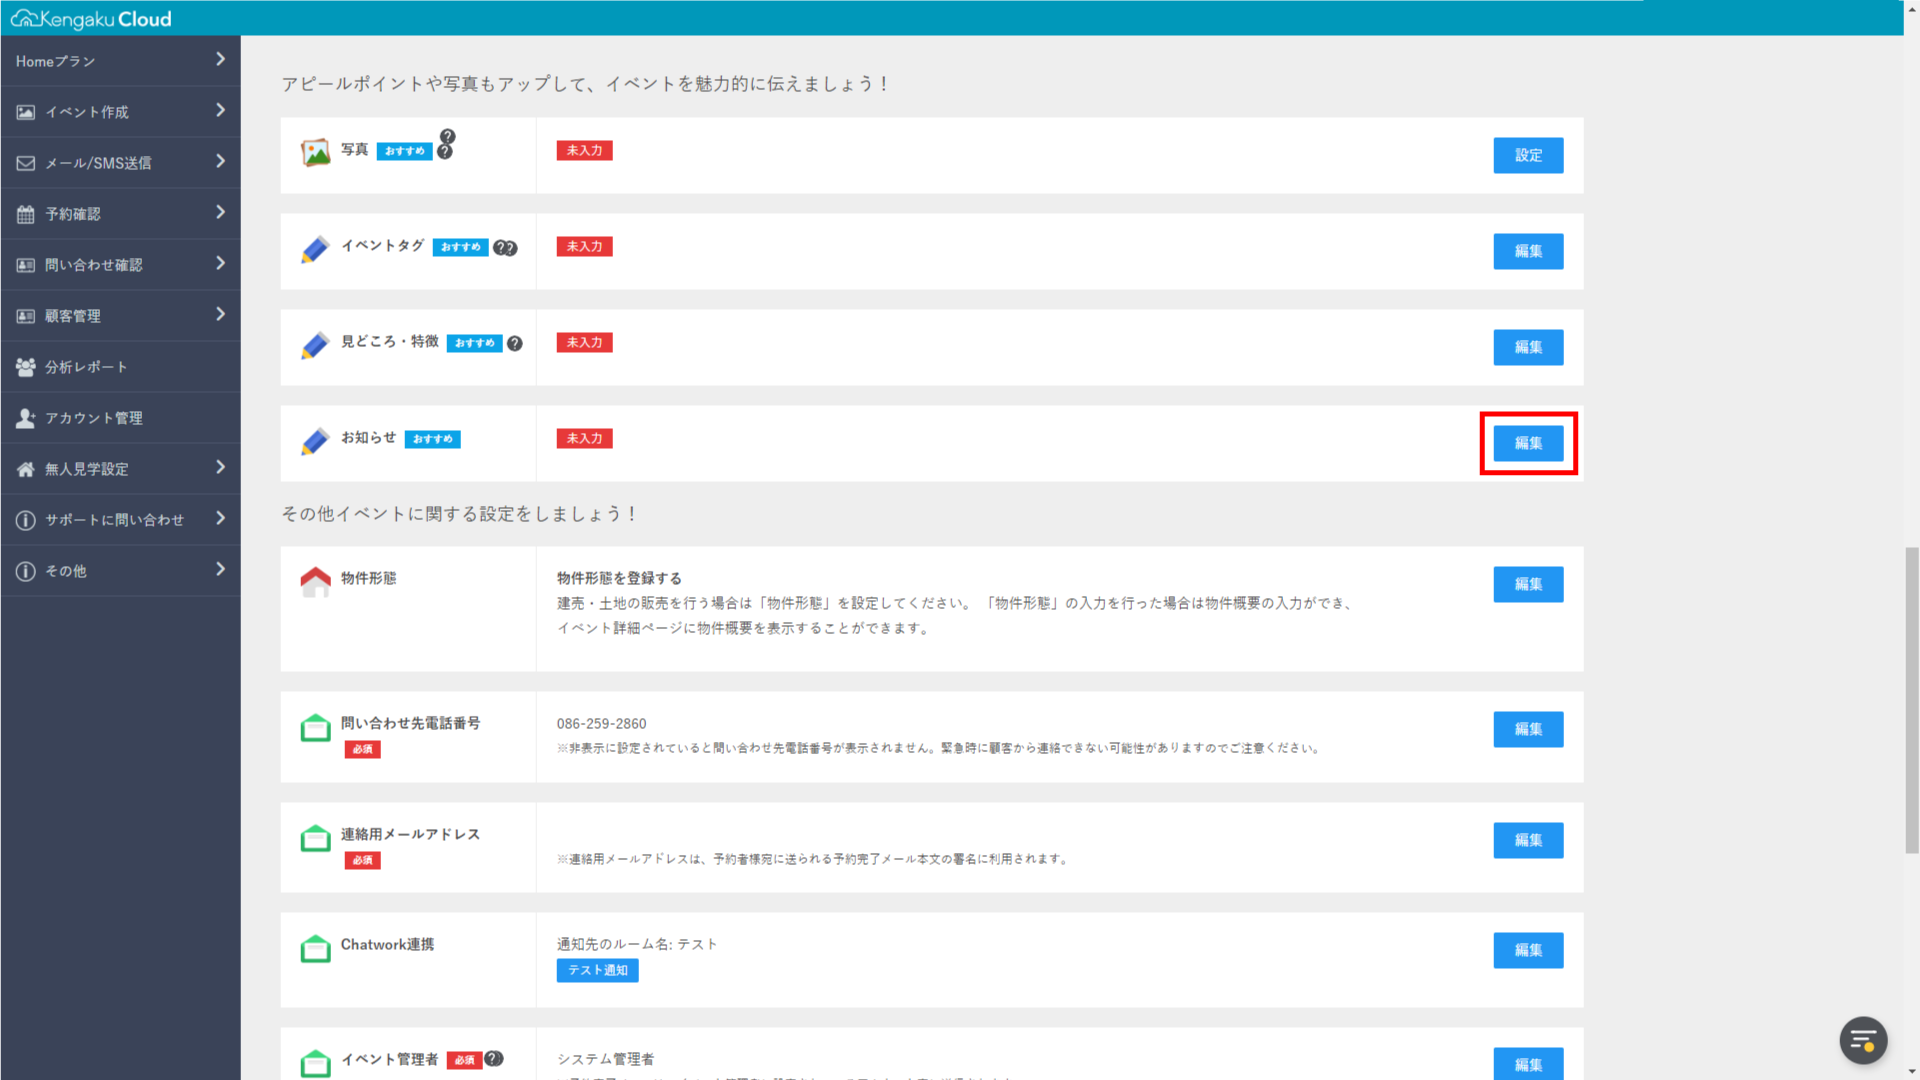Click the テスト通知 button under Chatwork連携
The image size is (1920, 1080).
(x=597, y=970)
